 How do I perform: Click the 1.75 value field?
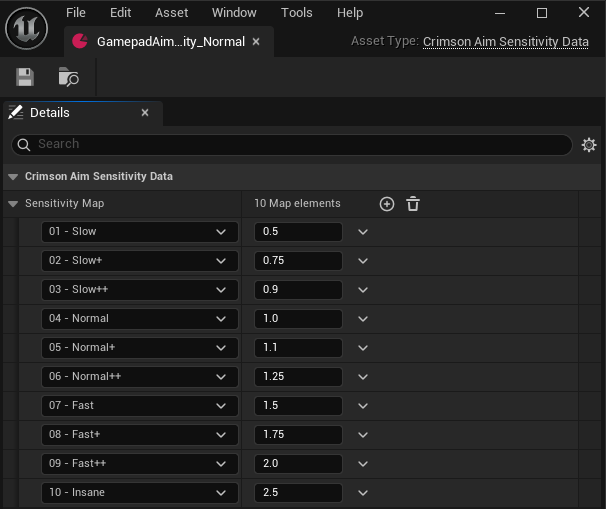tap(298, 434)
